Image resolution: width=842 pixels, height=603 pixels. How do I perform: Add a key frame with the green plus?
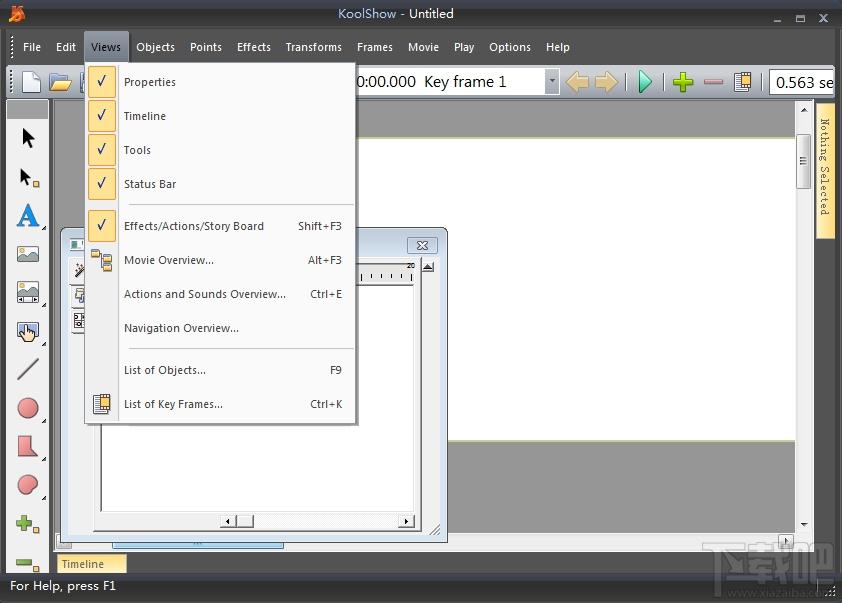coord(683,82)
